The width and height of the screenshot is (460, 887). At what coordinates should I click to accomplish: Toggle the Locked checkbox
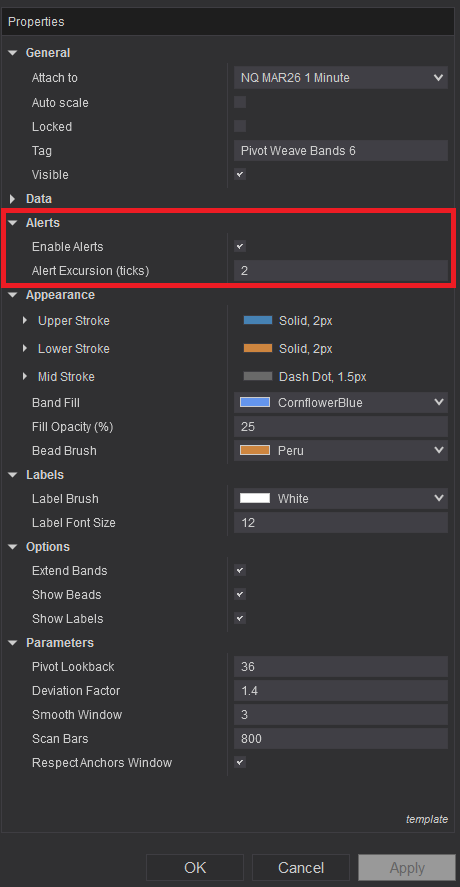(x=240, y=126)
